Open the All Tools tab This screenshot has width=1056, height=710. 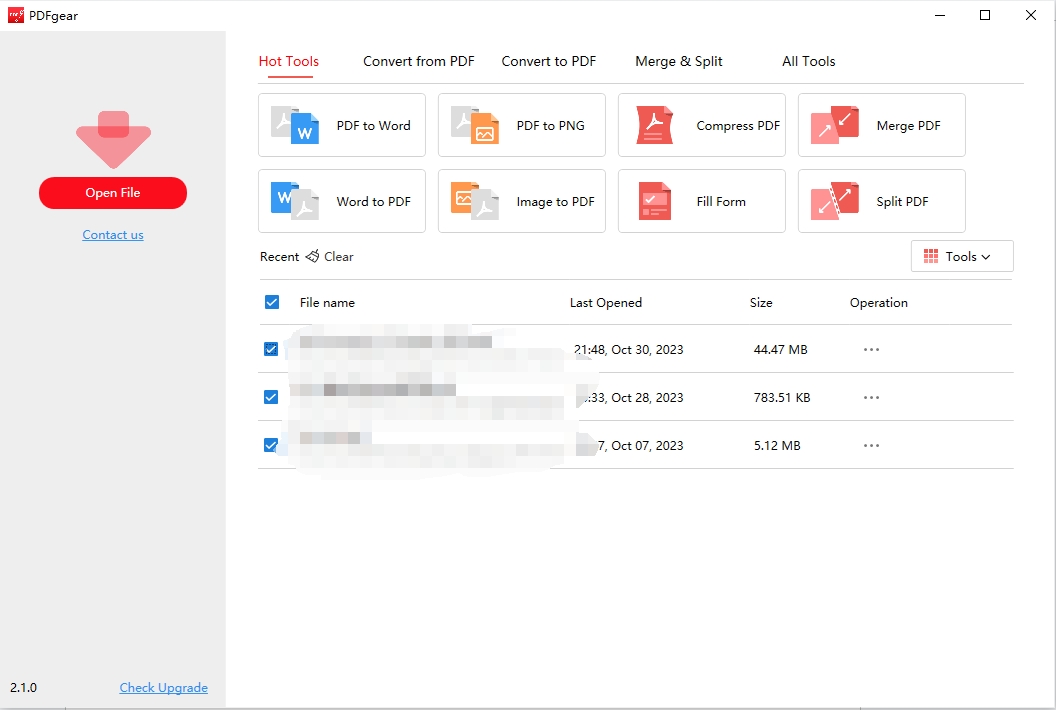tap(808, 61)
